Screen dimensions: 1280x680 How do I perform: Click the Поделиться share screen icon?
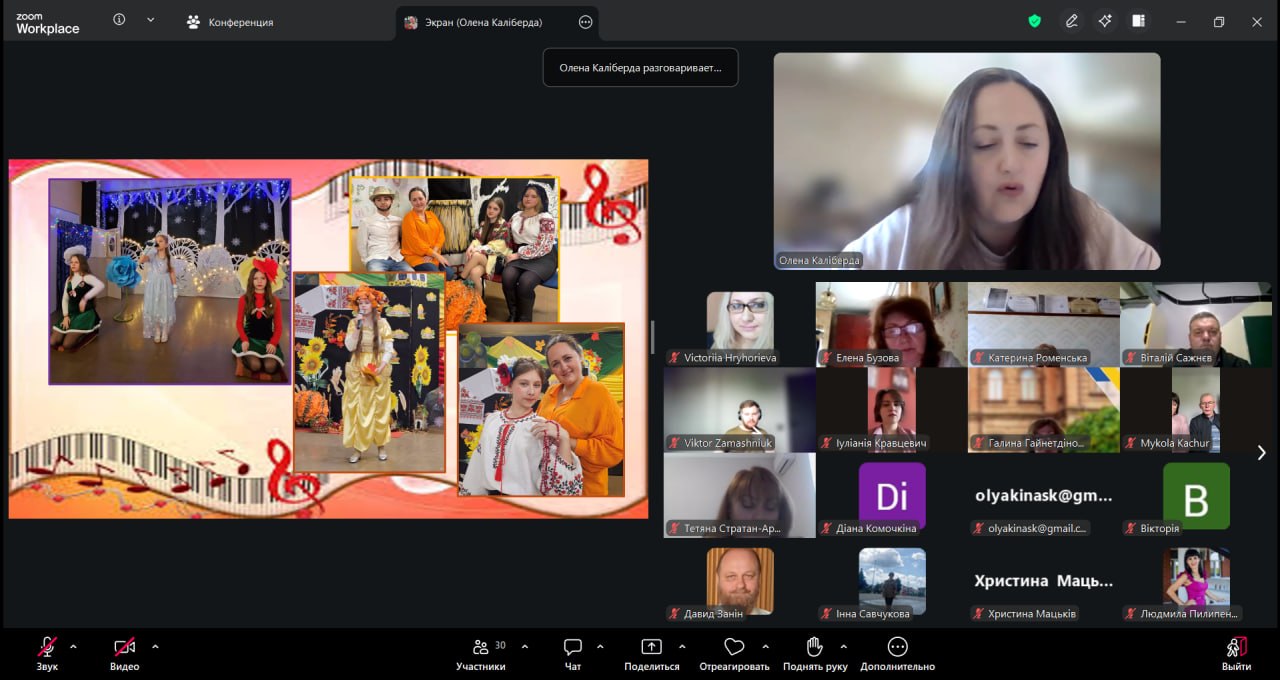coord(652,654)
